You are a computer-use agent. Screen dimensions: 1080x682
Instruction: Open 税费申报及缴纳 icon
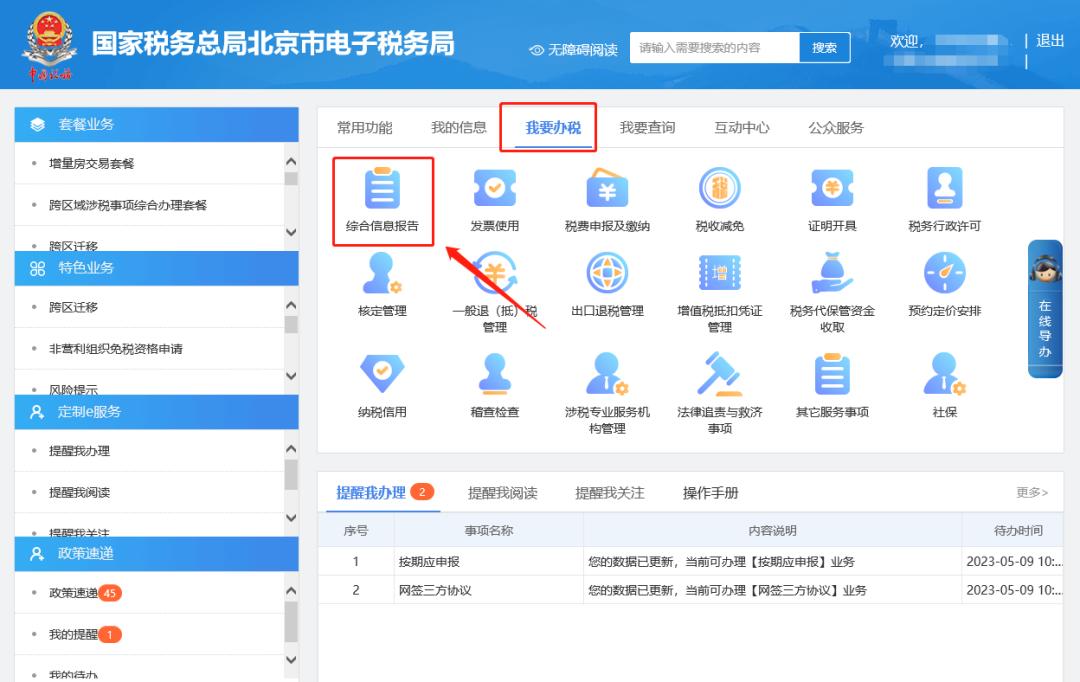(607, 190)
